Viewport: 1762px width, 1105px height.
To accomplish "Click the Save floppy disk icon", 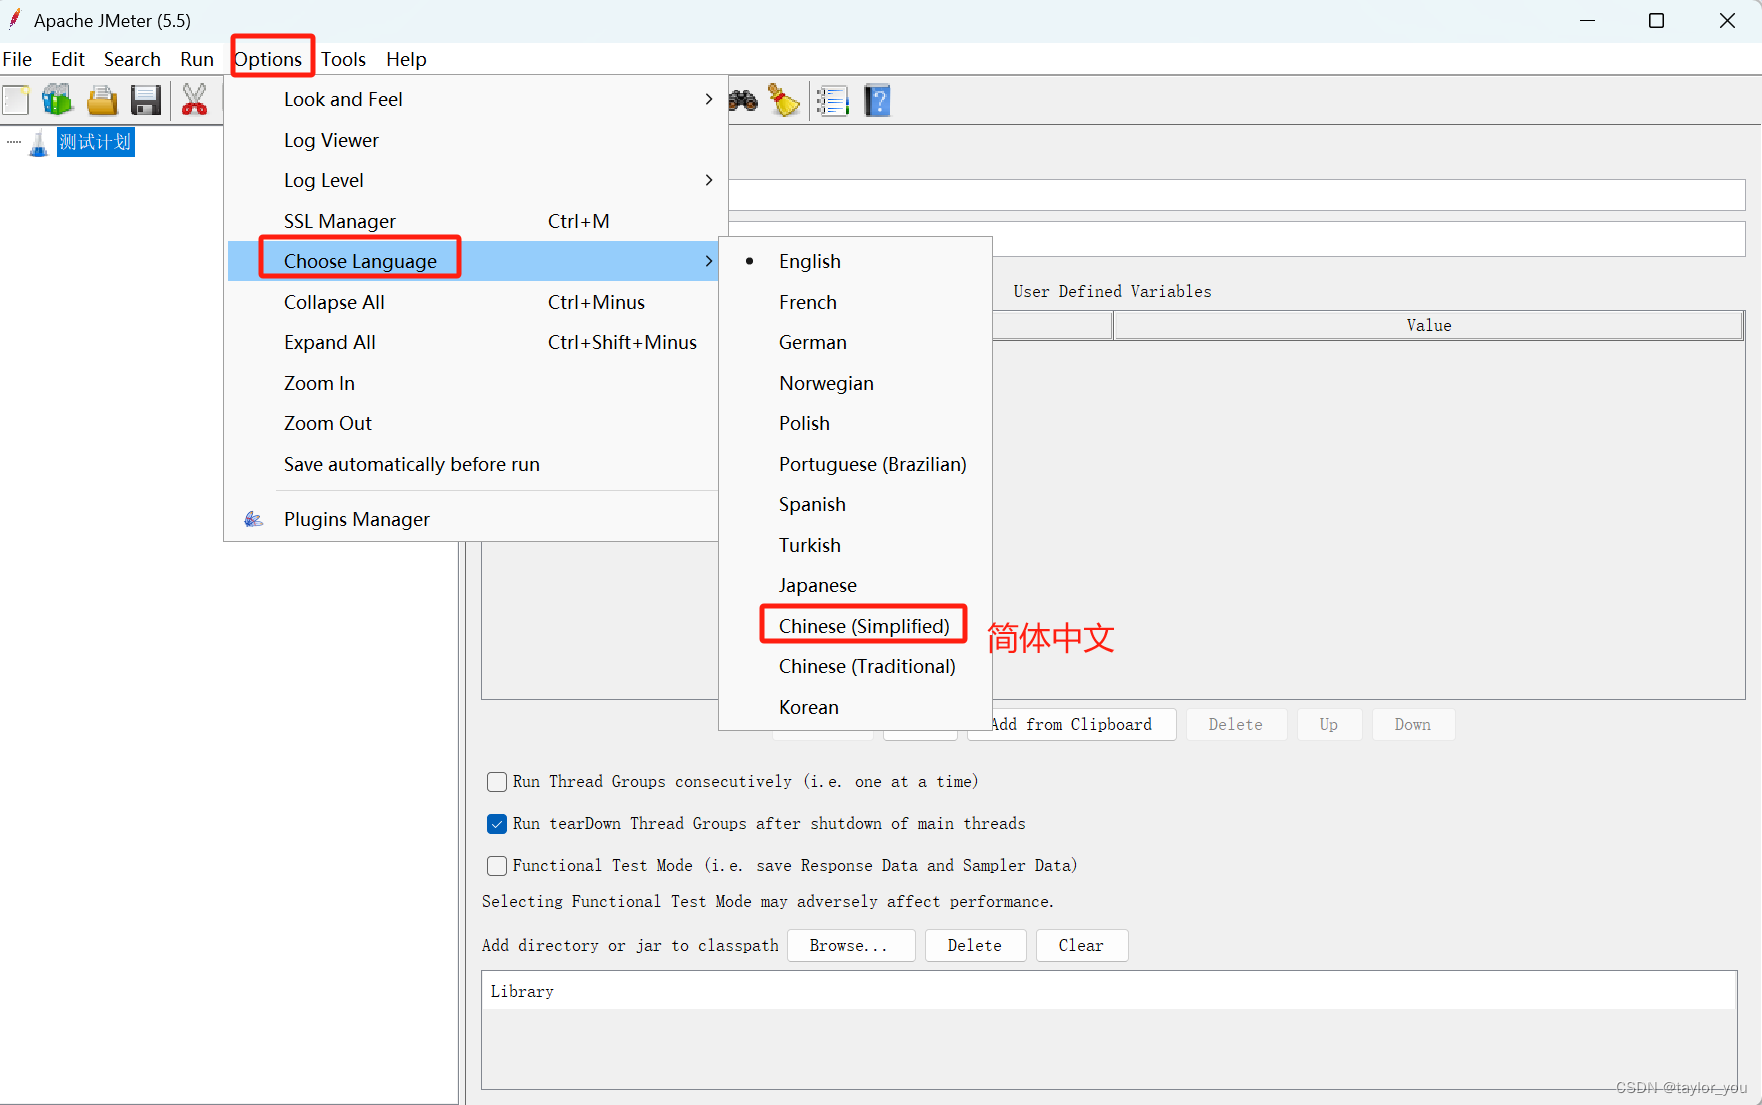I will [x=146, y=100].
